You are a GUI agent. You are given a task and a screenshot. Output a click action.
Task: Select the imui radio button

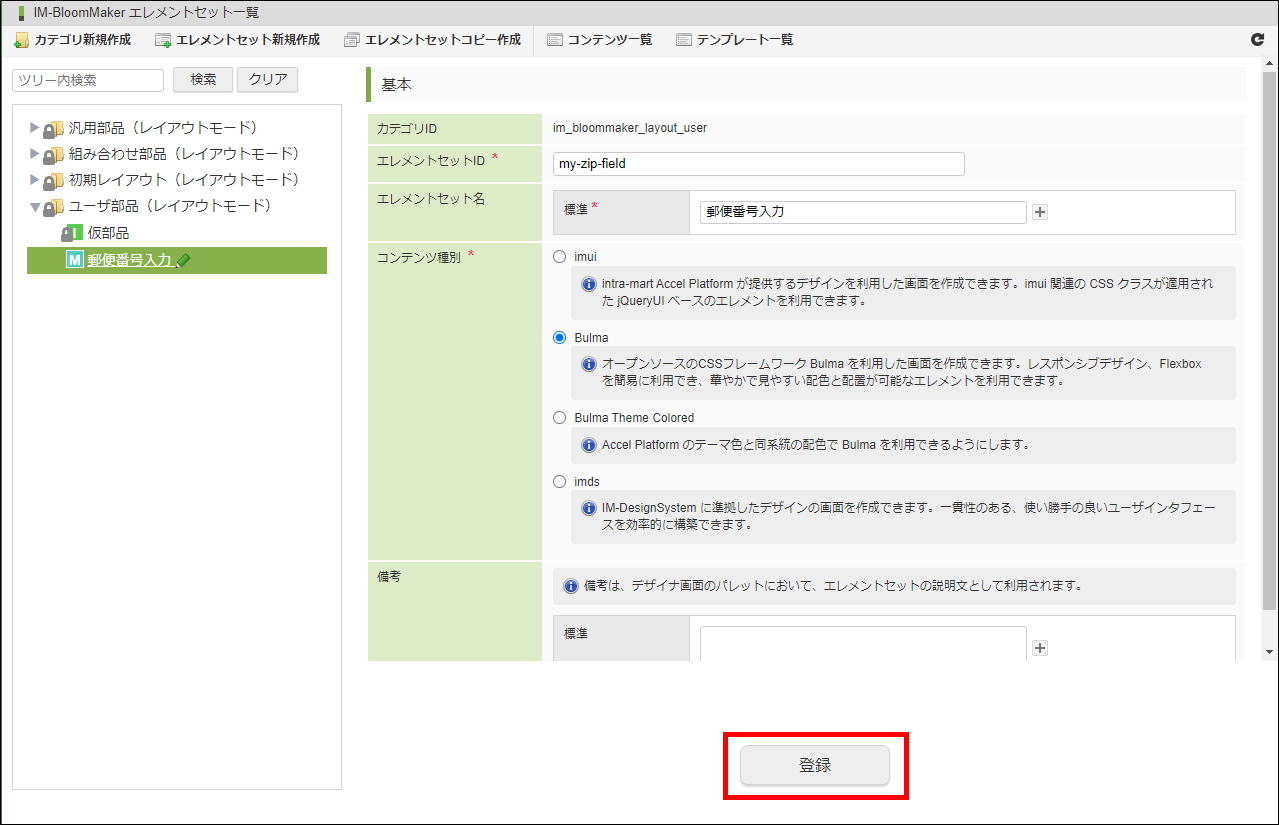(560, 257)
